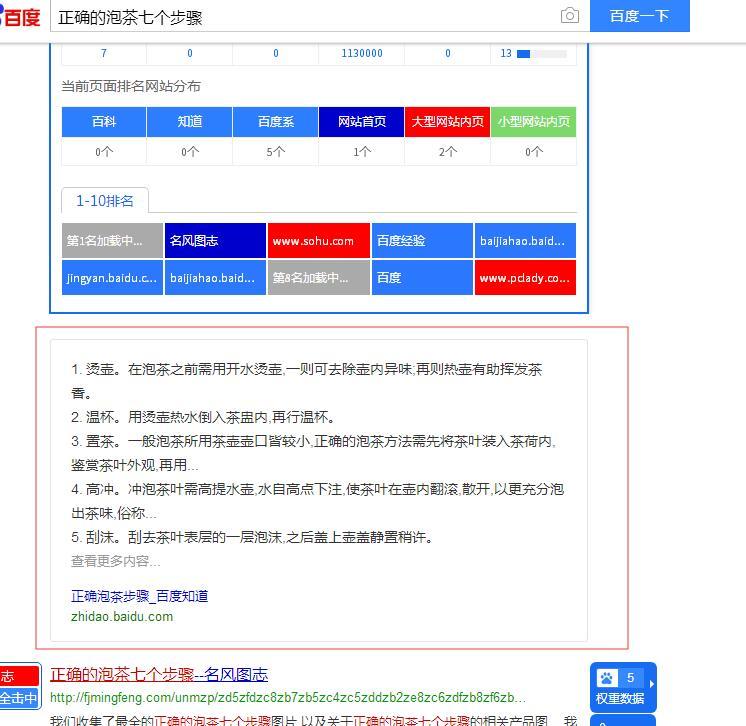Click the zhidao.baidu.com URL
Viewport: 746px width, 726px height.
click(122, 617)
